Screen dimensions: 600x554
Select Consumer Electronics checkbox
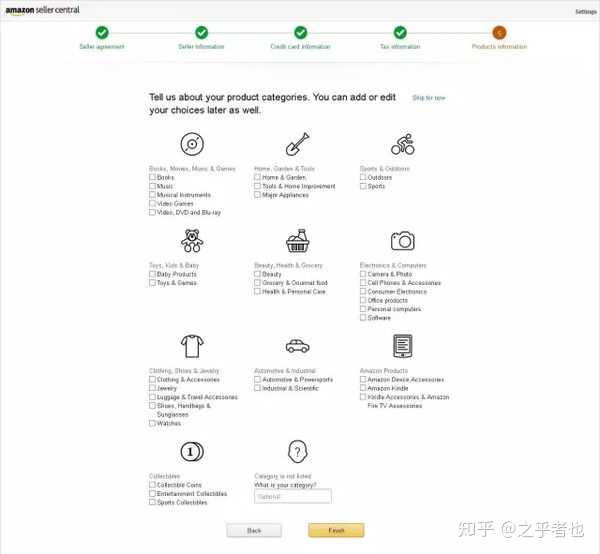coord(363,292)
